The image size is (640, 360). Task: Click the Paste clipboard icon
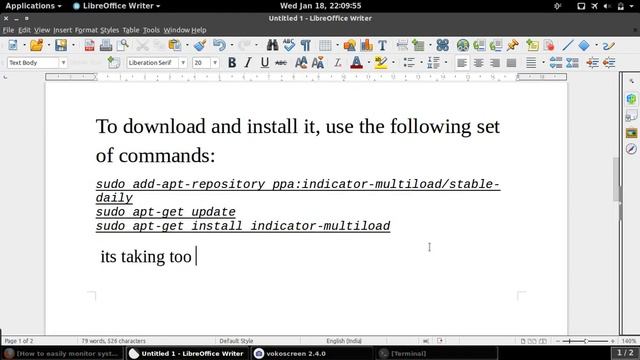coord(175,45)
